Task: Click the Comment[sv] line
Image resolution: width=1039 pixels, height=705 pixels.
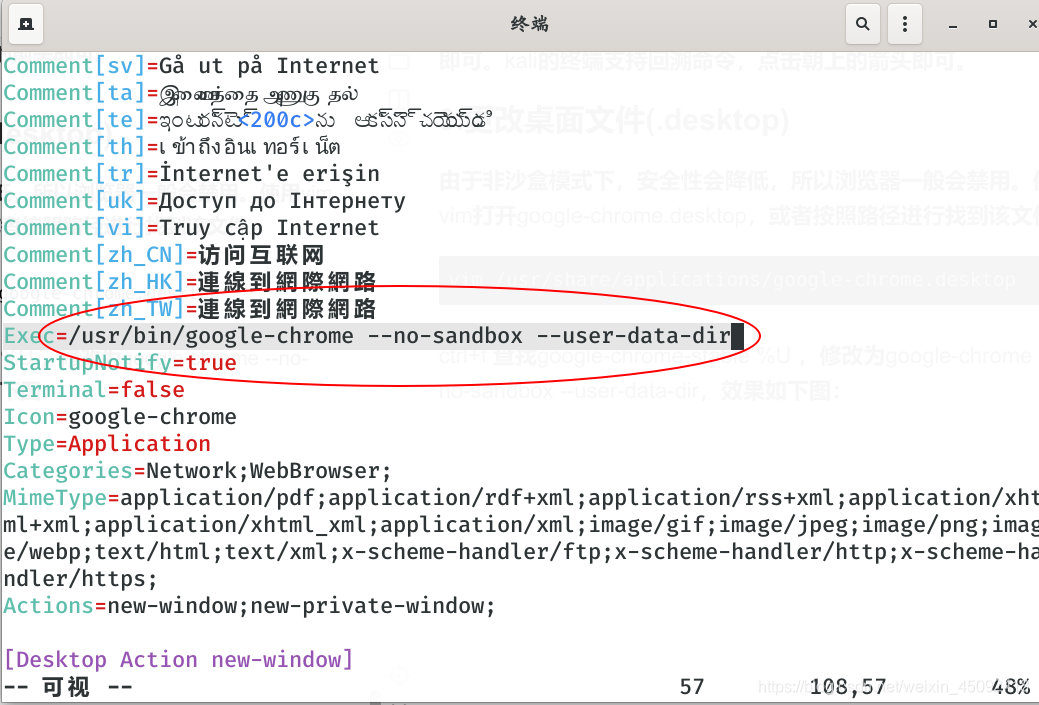Action: [191, 66]
